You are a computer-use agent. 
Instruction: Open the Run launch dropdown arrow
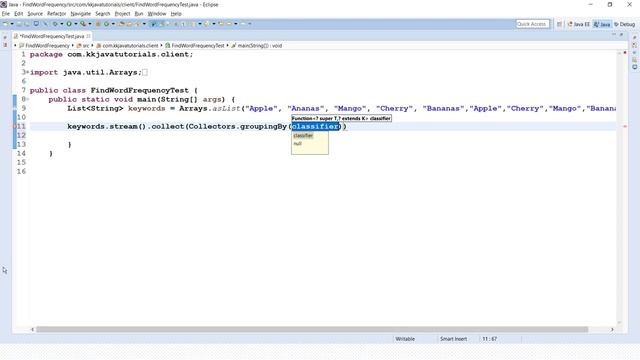pos(76,24)
